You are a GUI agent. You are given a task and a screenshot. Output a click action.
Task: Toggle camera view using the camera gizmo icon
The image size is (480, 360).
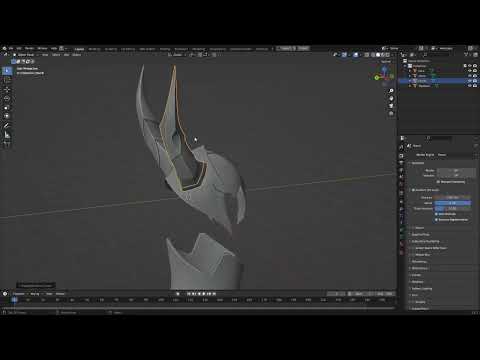(x=391, y=106)
